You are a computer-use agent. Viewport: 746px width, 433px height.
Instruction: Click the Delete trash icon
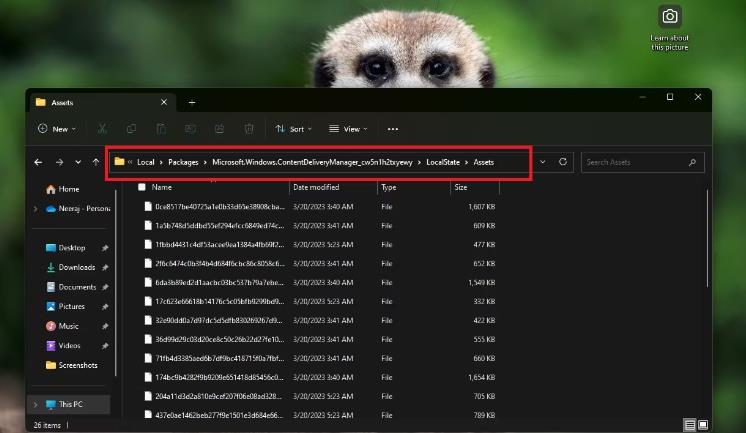(249, 129)
